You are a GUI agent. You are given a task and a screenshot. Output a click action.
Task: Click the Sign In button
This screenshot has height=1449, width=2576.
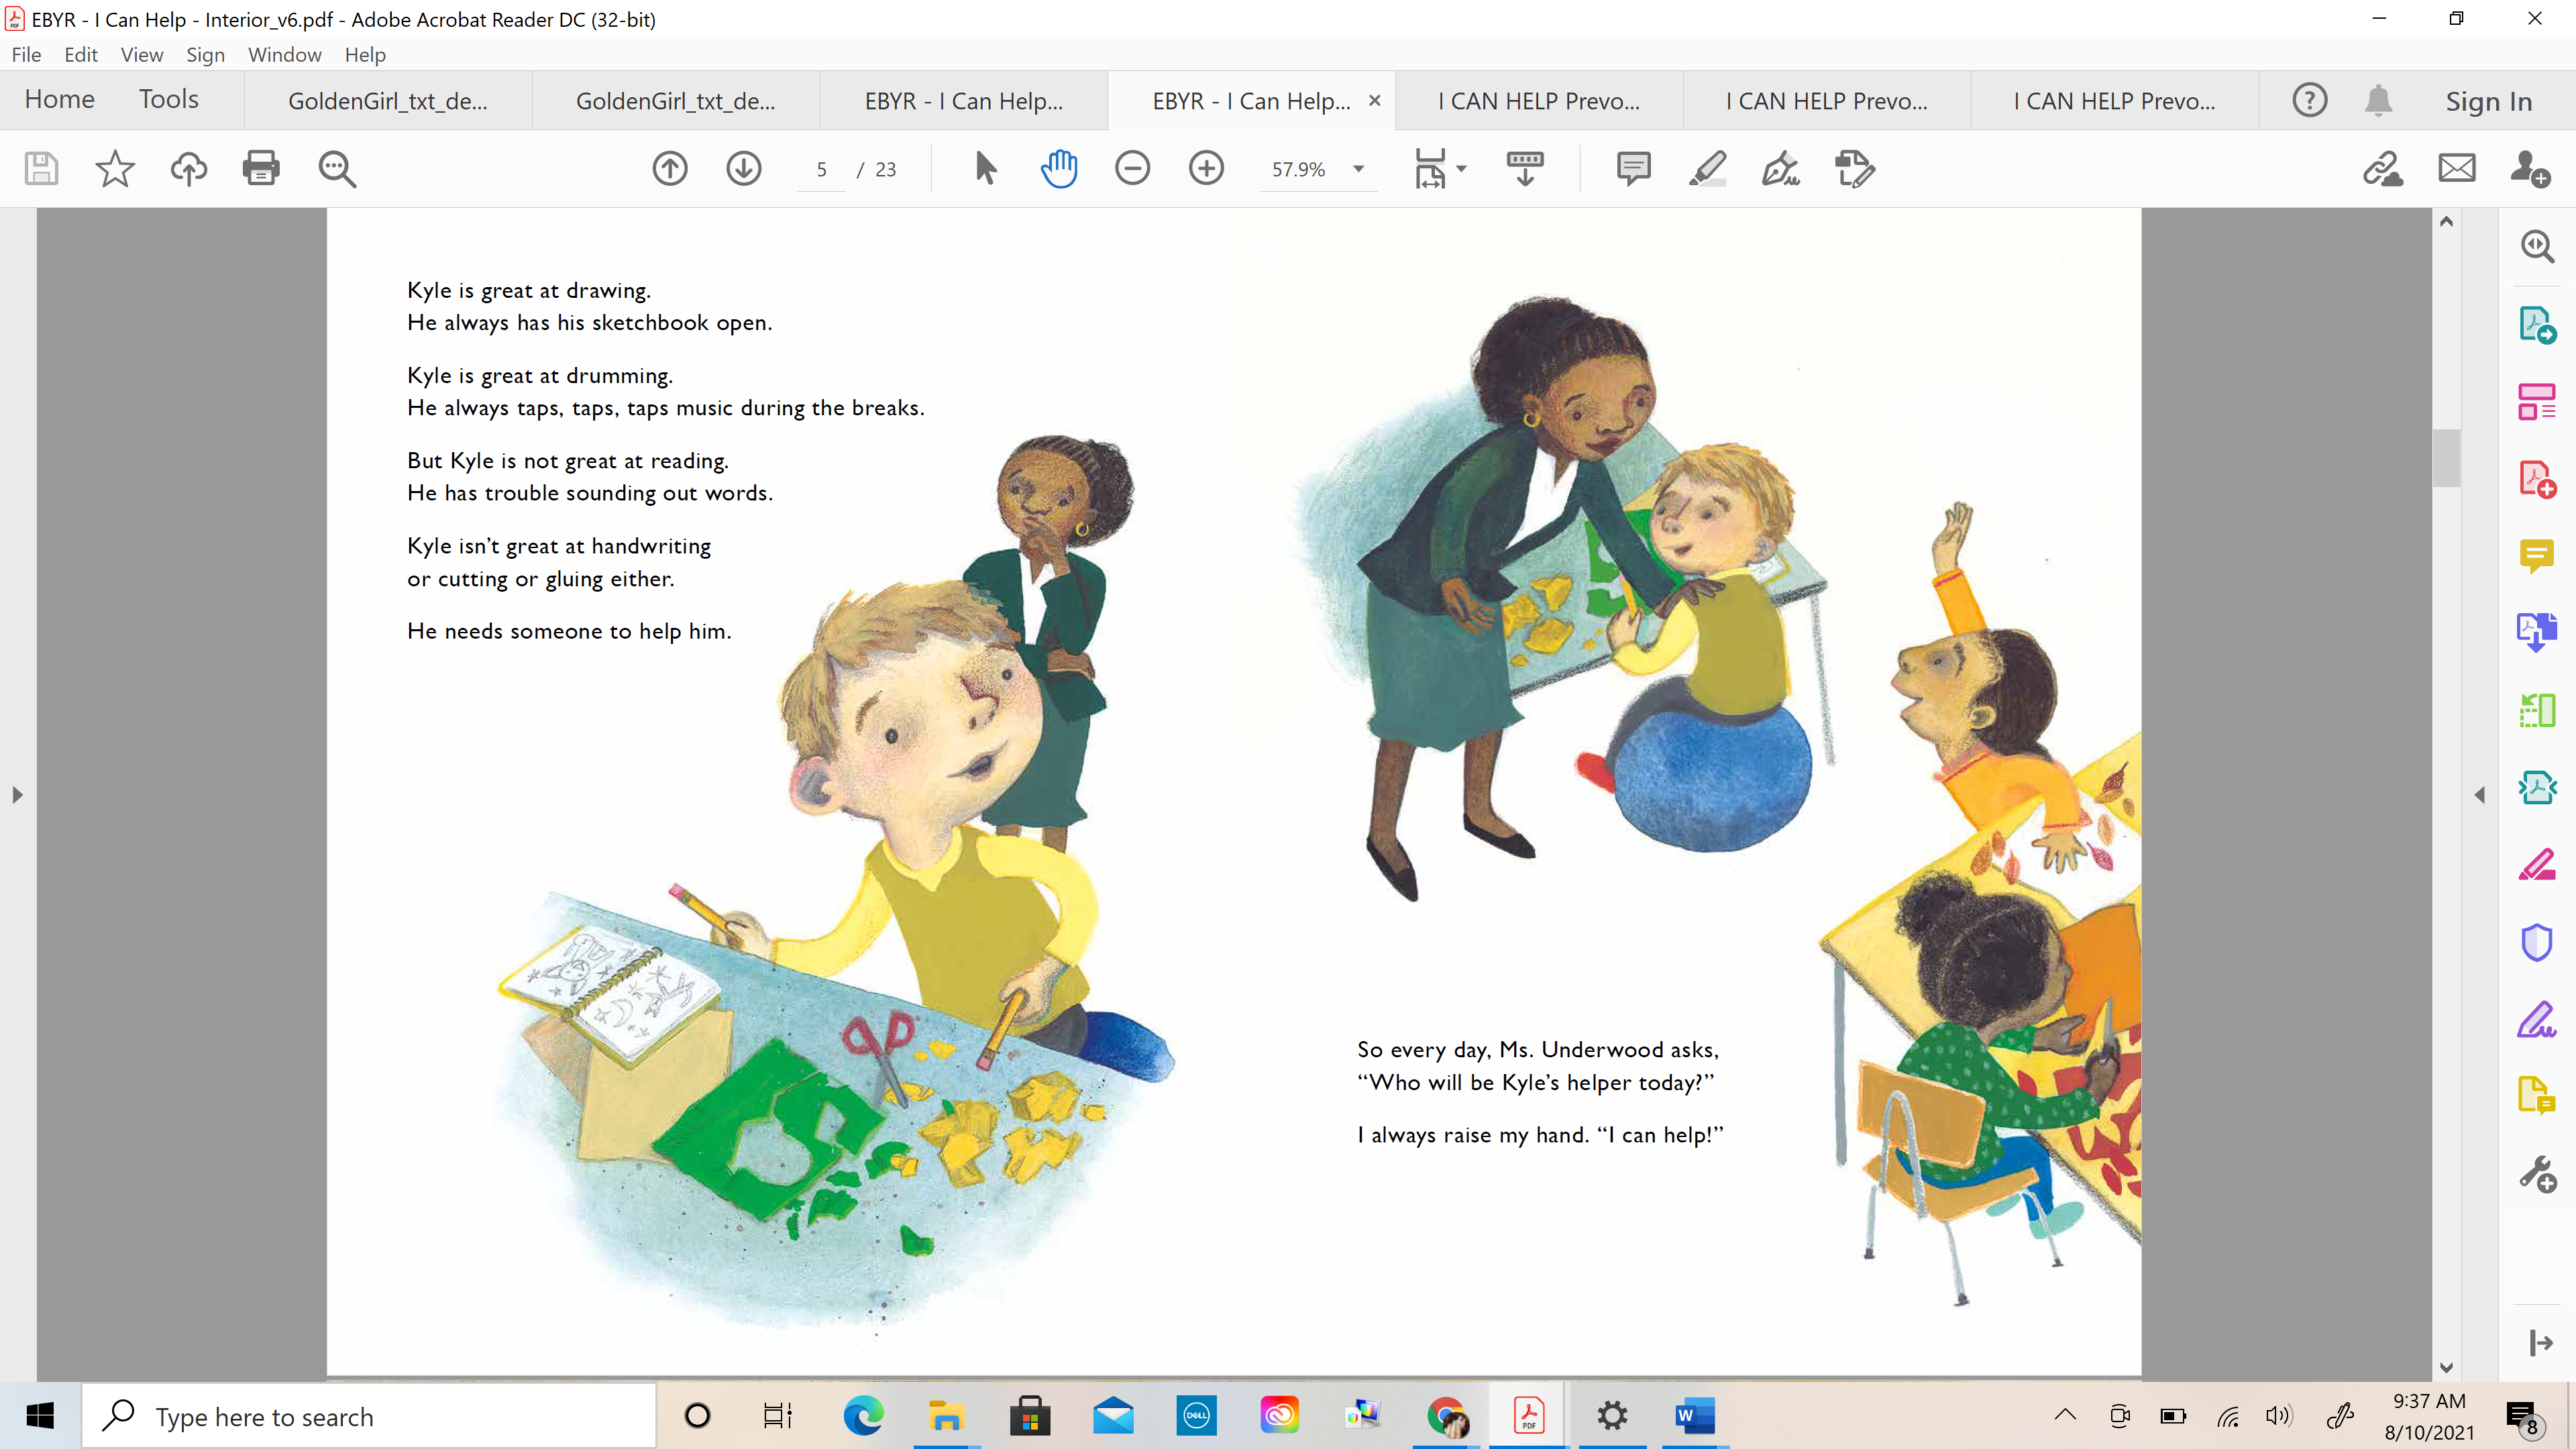[x=2488, y=101]
